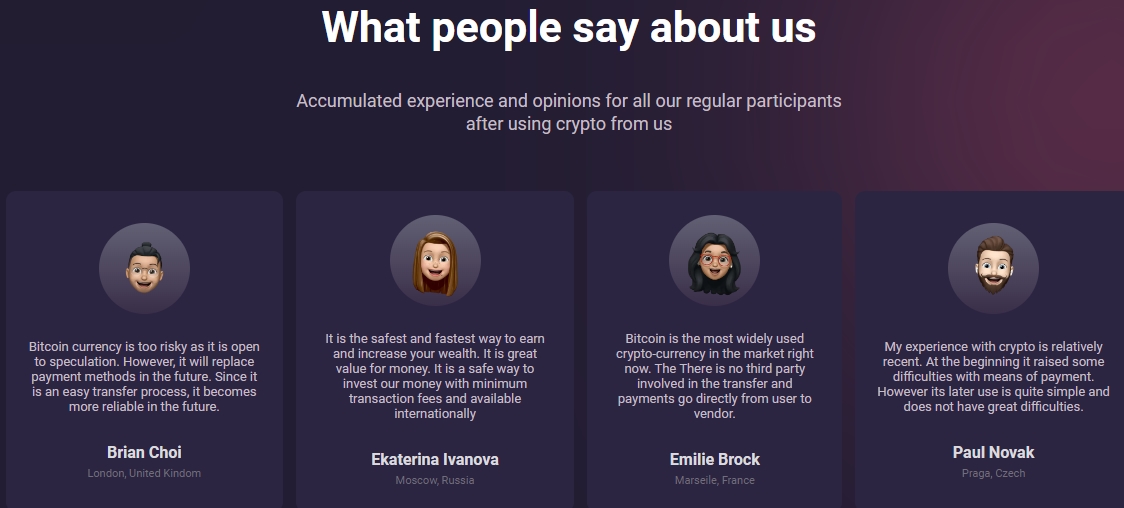Click Emilie Brock's avatar icon
1124x508 pixels.
click(x=714, y=260)
